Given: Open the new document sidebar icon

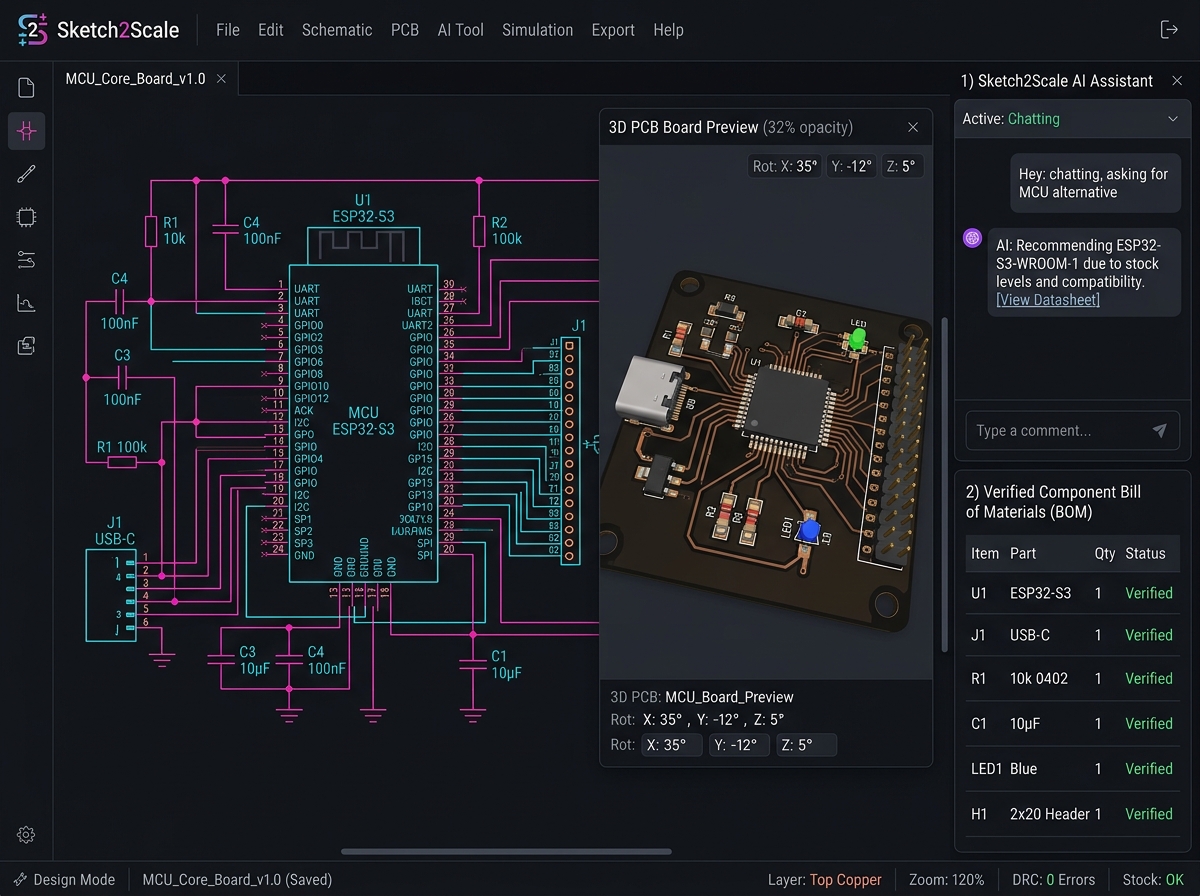Looking at the screenshot, I should point(27,88).
